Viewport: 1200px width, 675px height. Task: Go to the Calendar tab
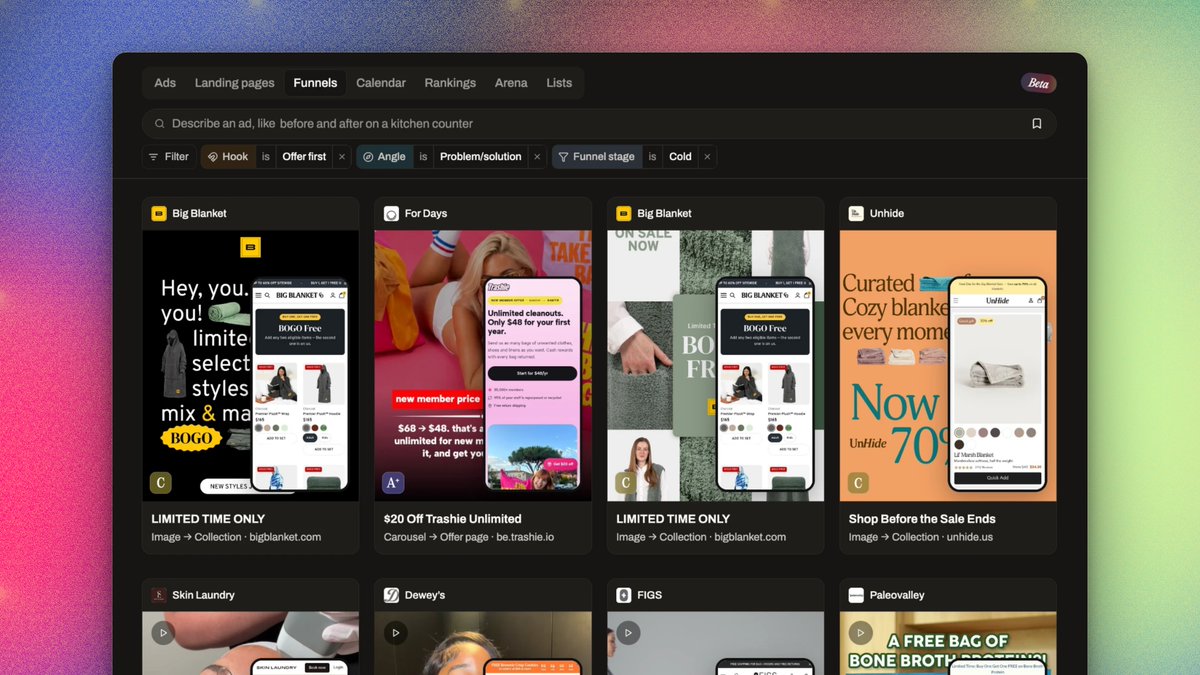coord(381,83)
